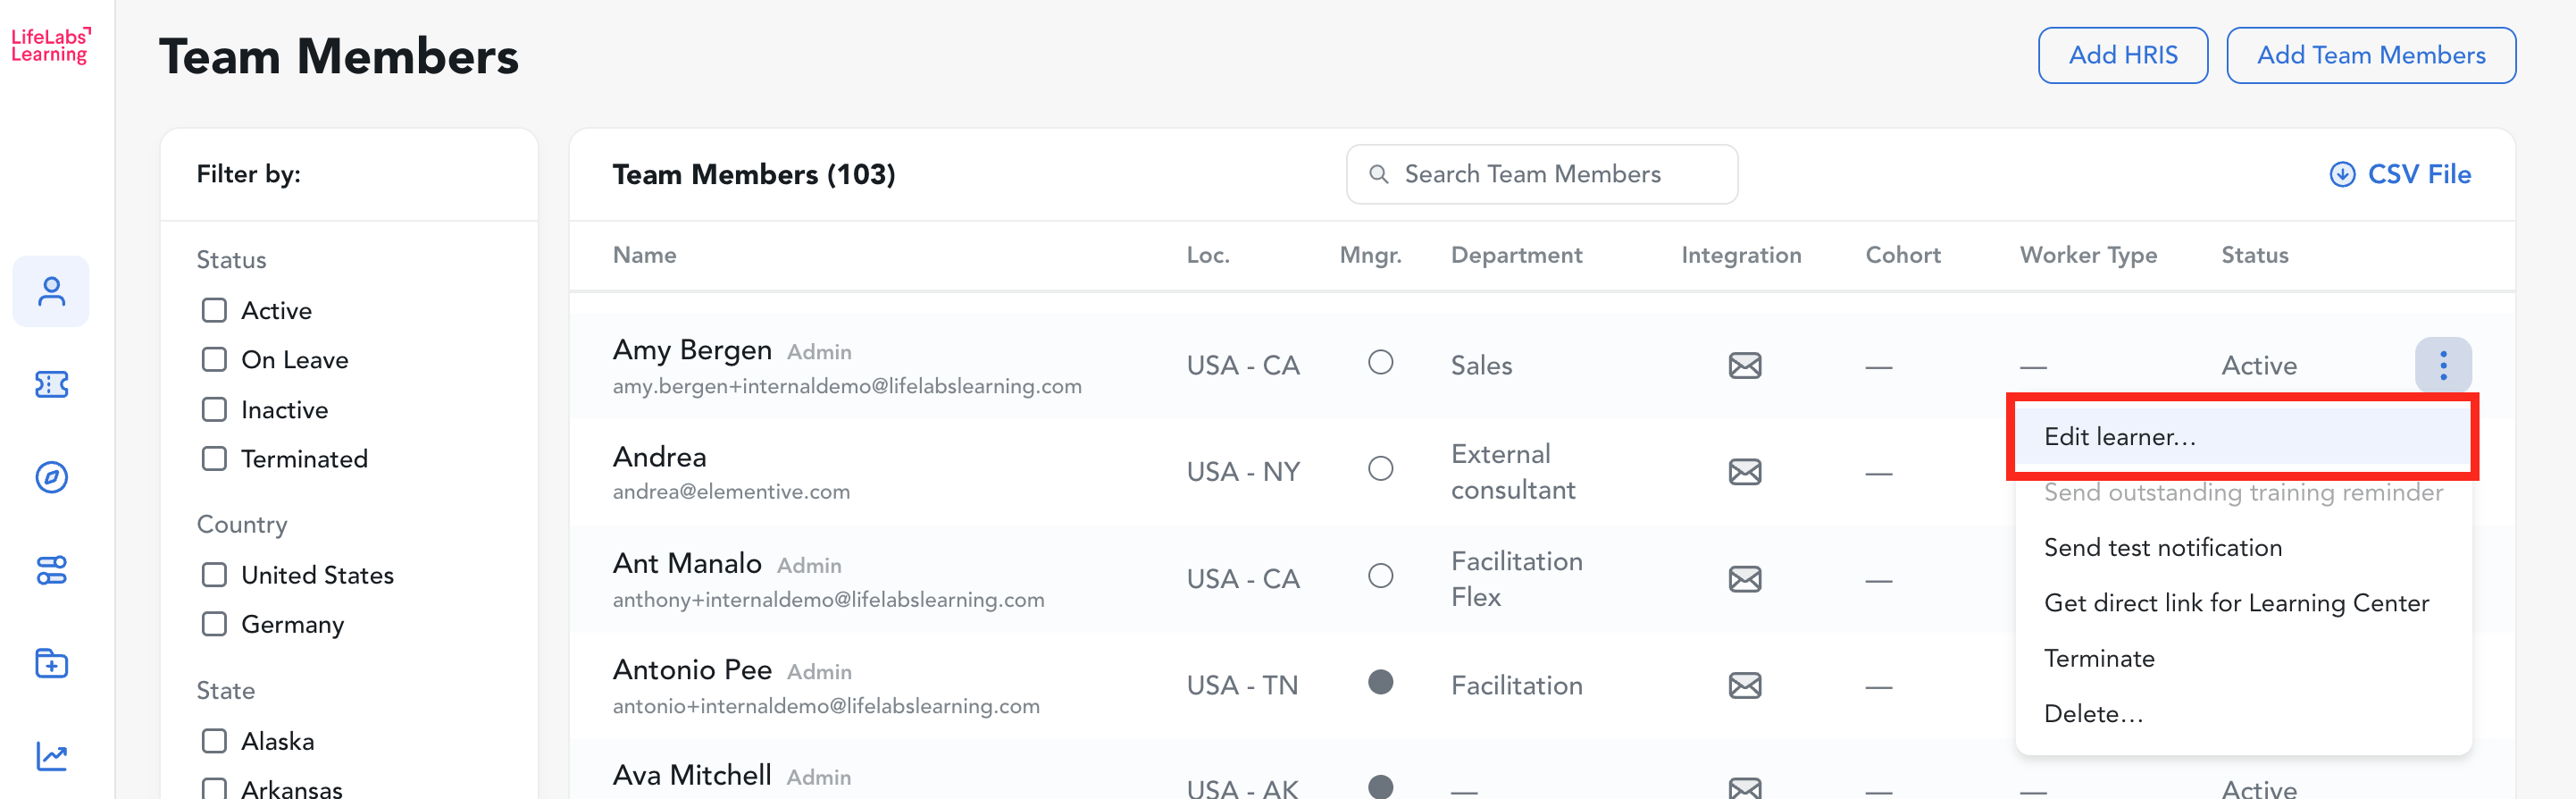Screen dimensions: 2576x799
Task: Toggle Amy Bergen's manager radio button
Action: tap(1380, 362)
